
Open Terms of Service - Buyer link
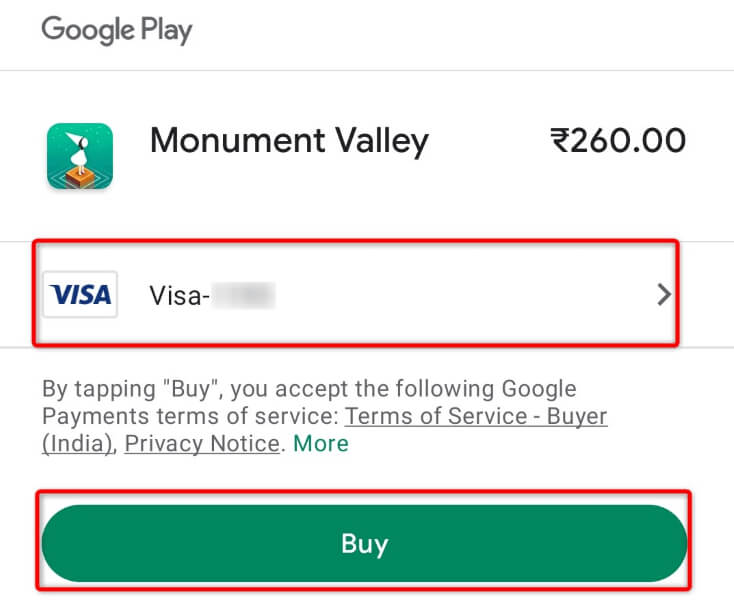(476, 415)
